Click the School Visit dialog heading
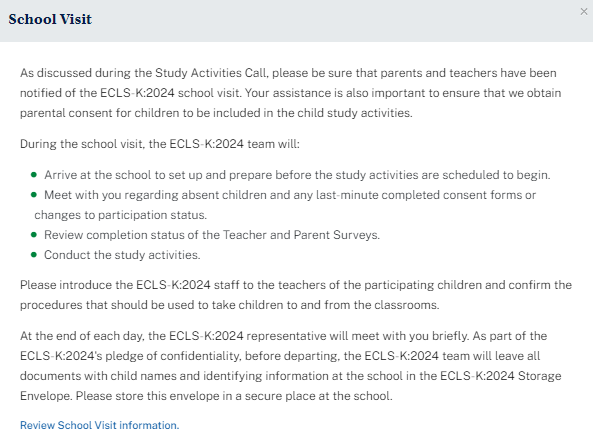This screenshot has height=440, width=593. pos(50,19)
